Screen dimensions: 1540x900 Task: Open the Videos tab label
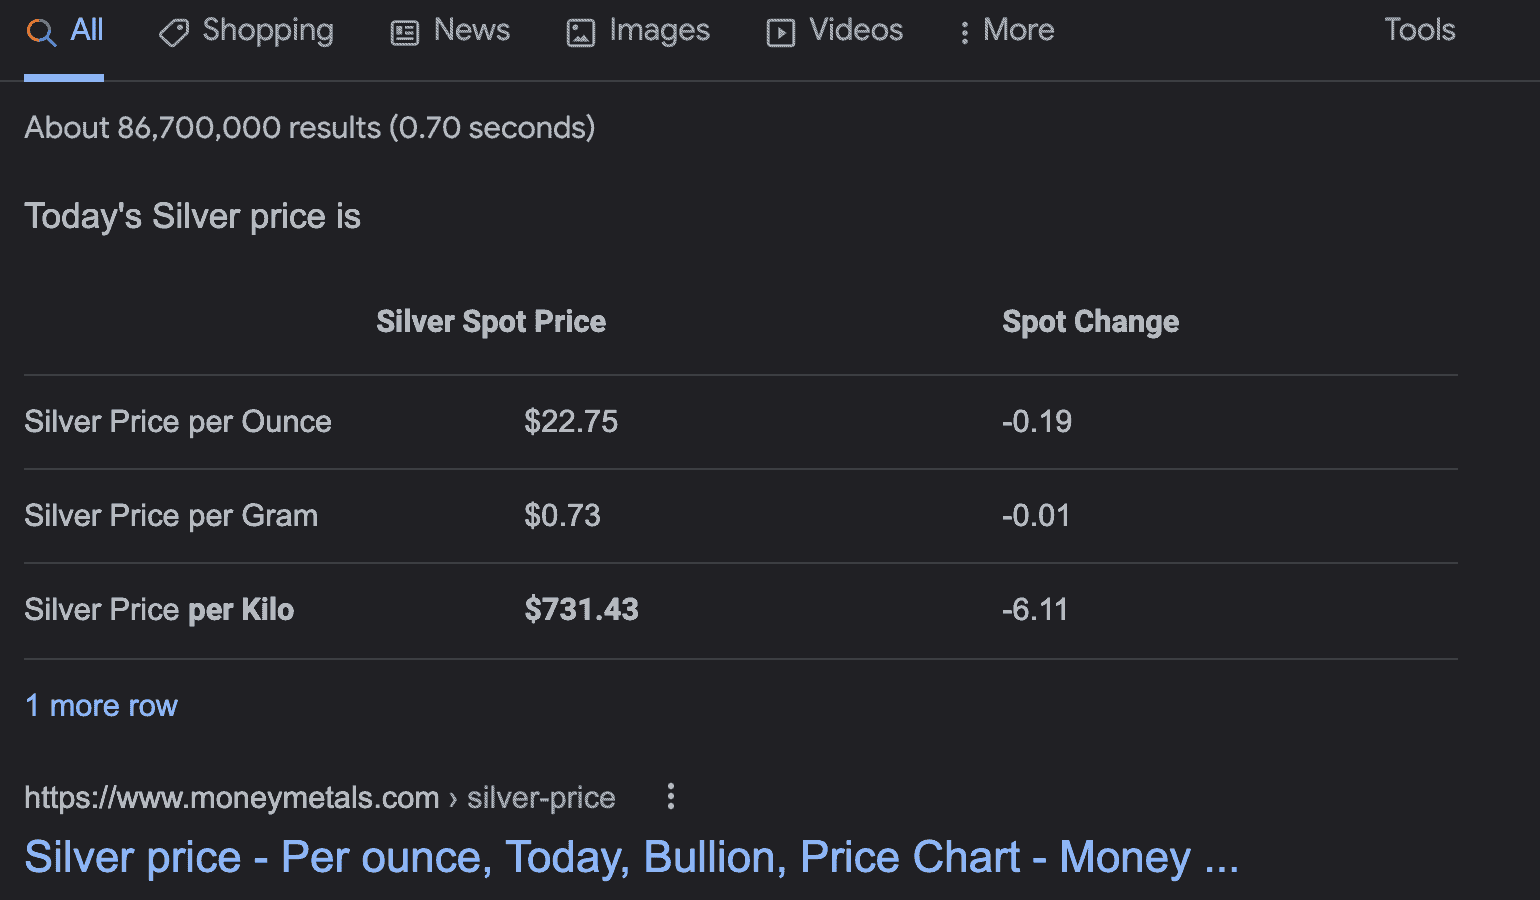855,30
